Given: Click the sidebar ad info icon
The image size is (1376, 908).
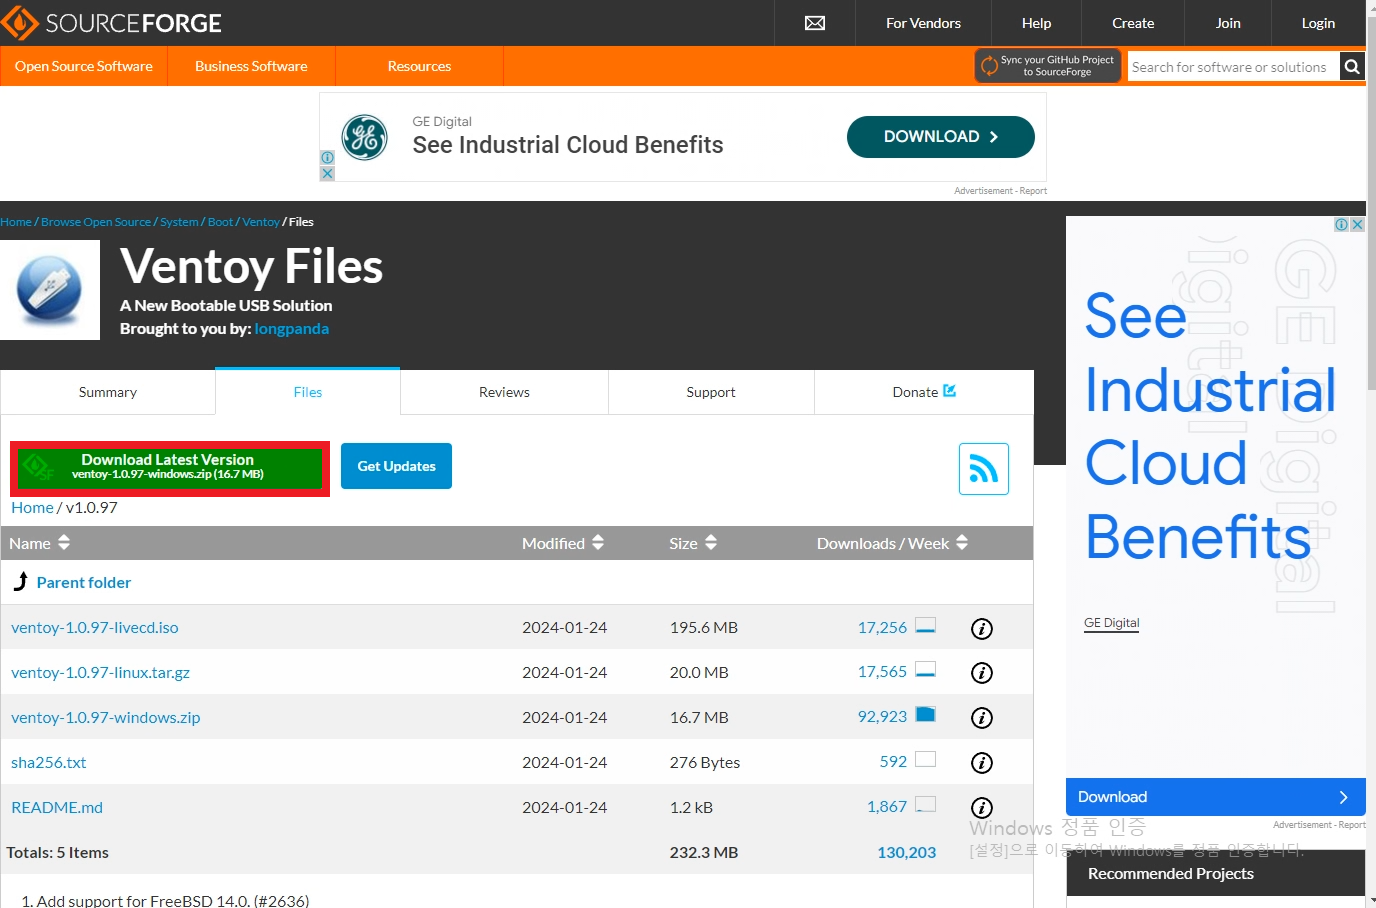Looking at the screenshot, I should [1342, 224].
